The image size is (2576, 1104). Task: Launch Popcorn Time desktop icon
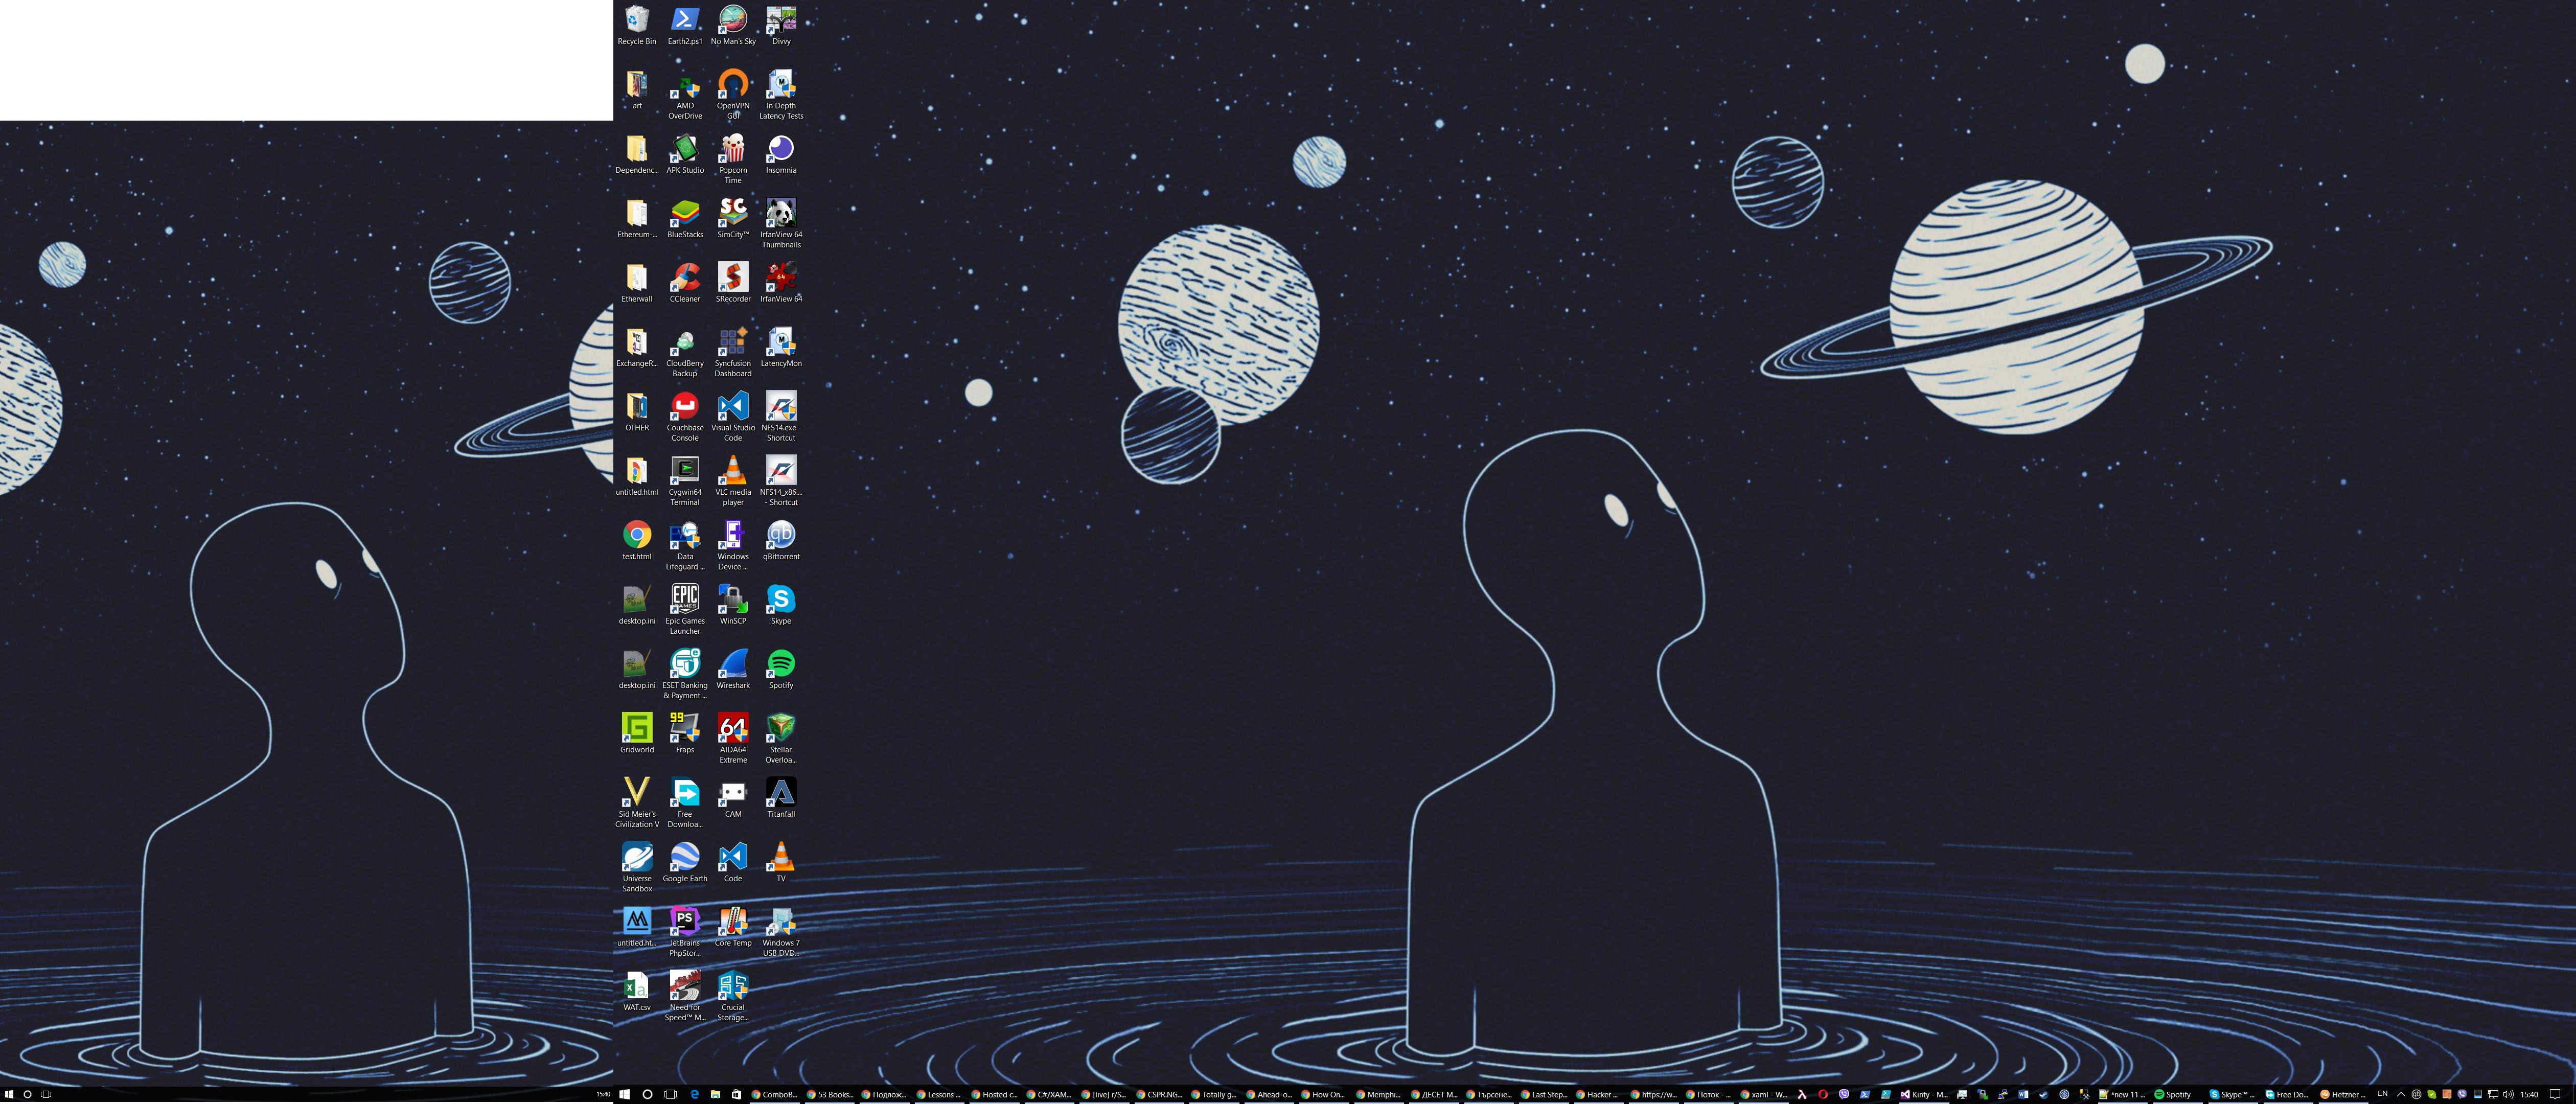point(733,159)
